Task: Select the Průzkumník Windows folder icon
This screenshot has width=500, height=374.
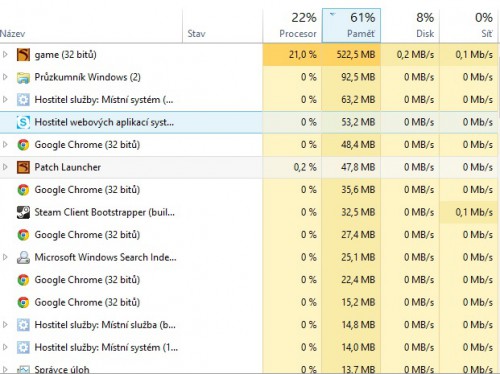Action: tap(23, 77)
